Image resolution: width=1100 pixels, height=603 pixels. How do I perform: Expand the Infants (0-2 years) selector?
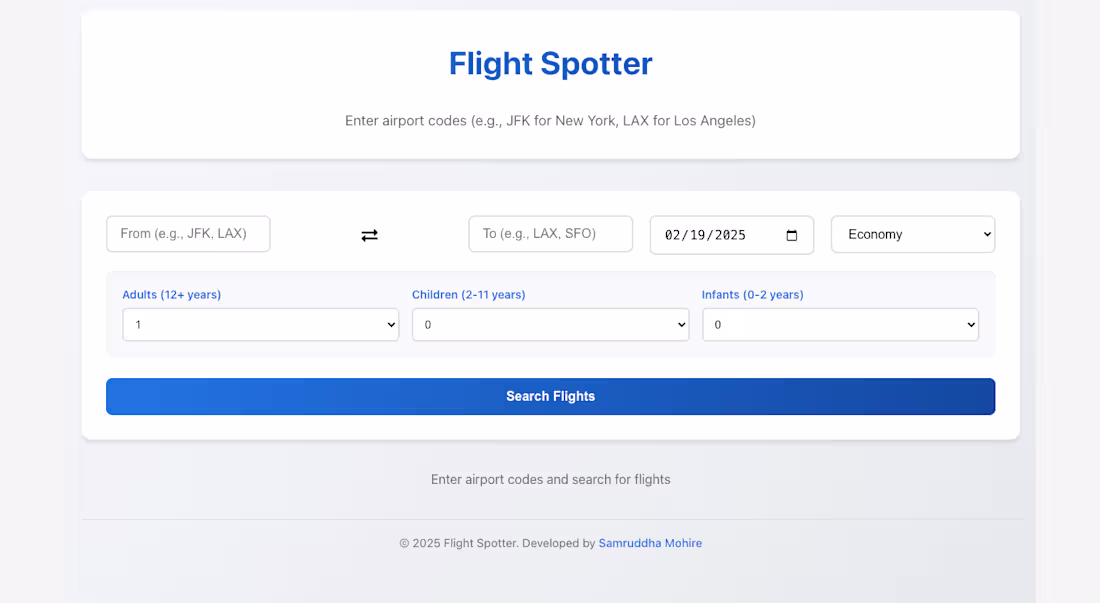[840, 324]
